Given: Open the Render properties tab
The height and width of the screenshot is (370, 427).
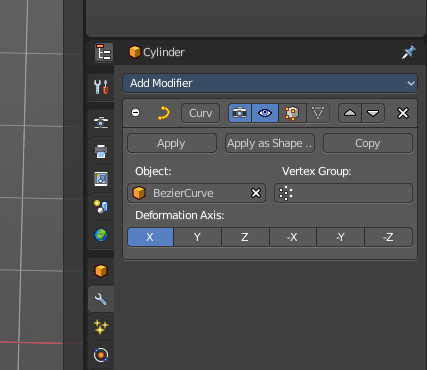Looking at the screenshot, I should (x=101, y=123).
